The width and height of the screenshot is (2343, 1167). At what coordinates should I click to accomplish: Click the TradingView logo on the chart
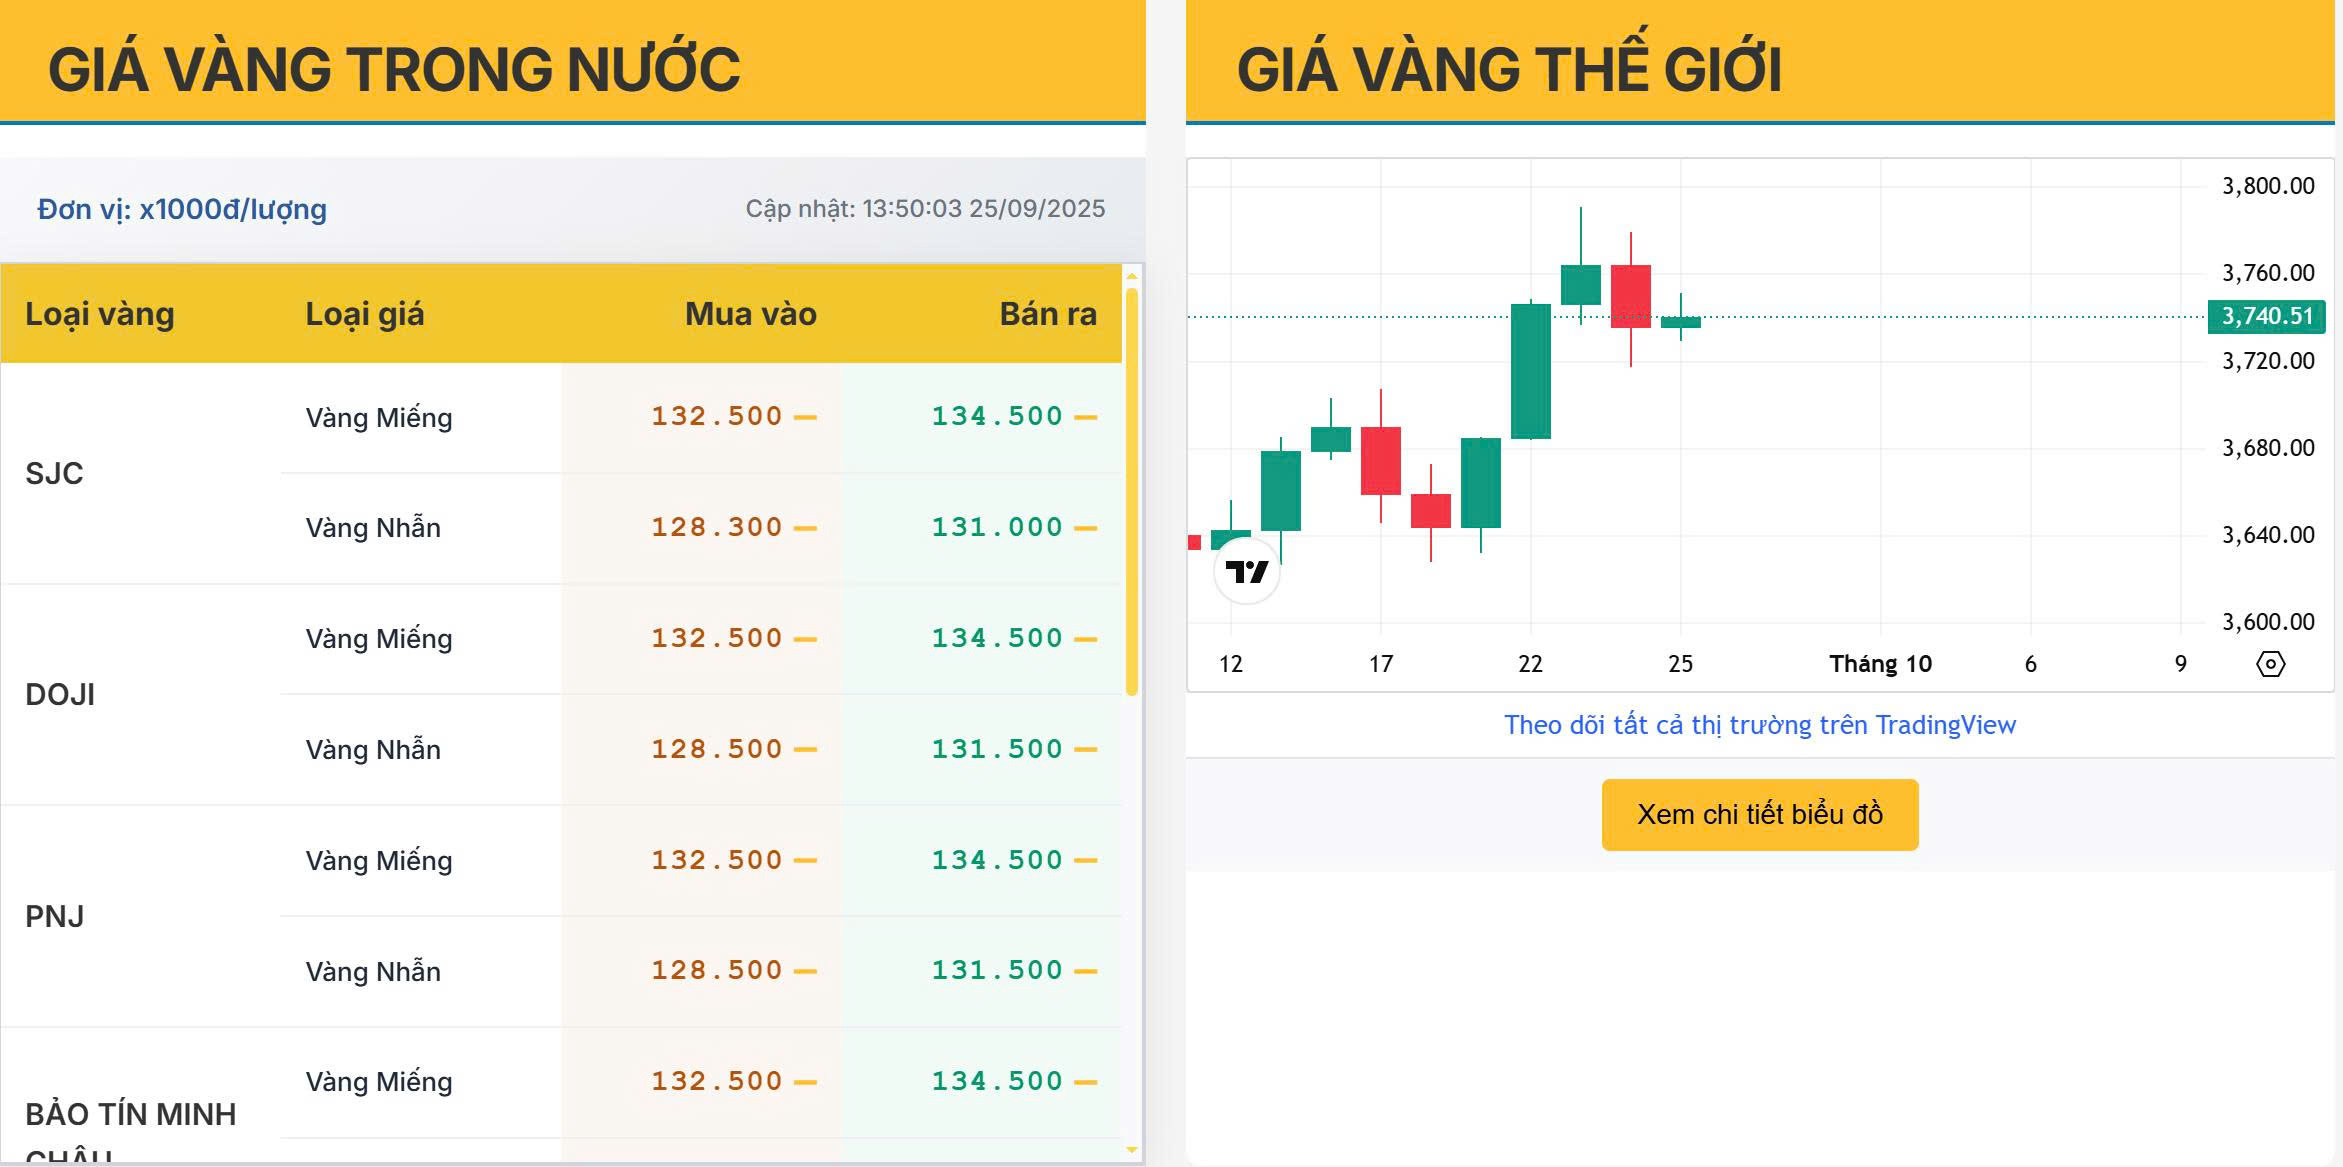coord(1246,572)
